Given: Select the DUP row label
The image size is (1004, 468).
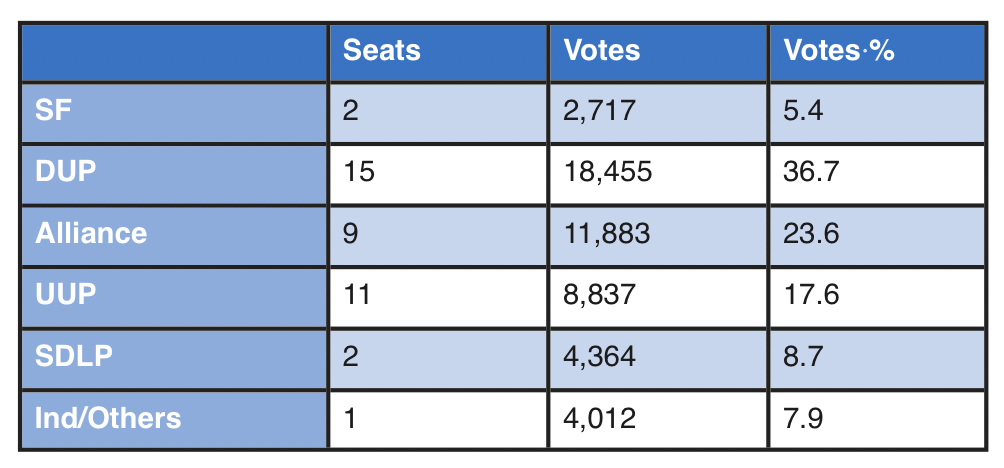Looking at the screenshot, I should click(x=66, y=171).
